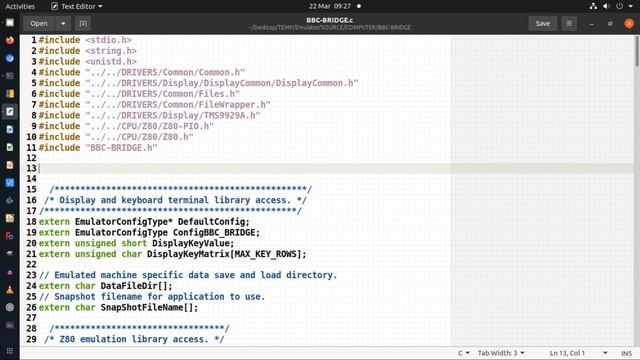The width and height of the screenshot is (640, 360).
Task: Click the Emulated machine specific data comment
Action: 188,275
